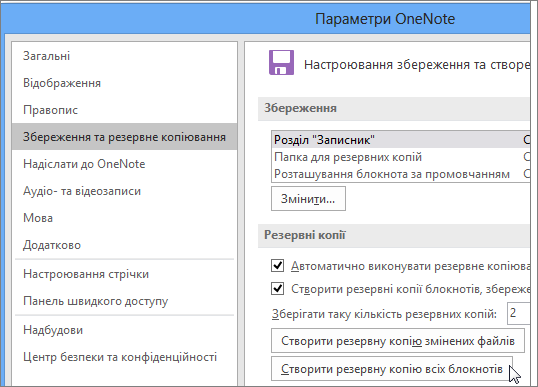538x387 pixels.
Task: Select Збереження та резервне копіювання category
Action: [x=124, y=137]
